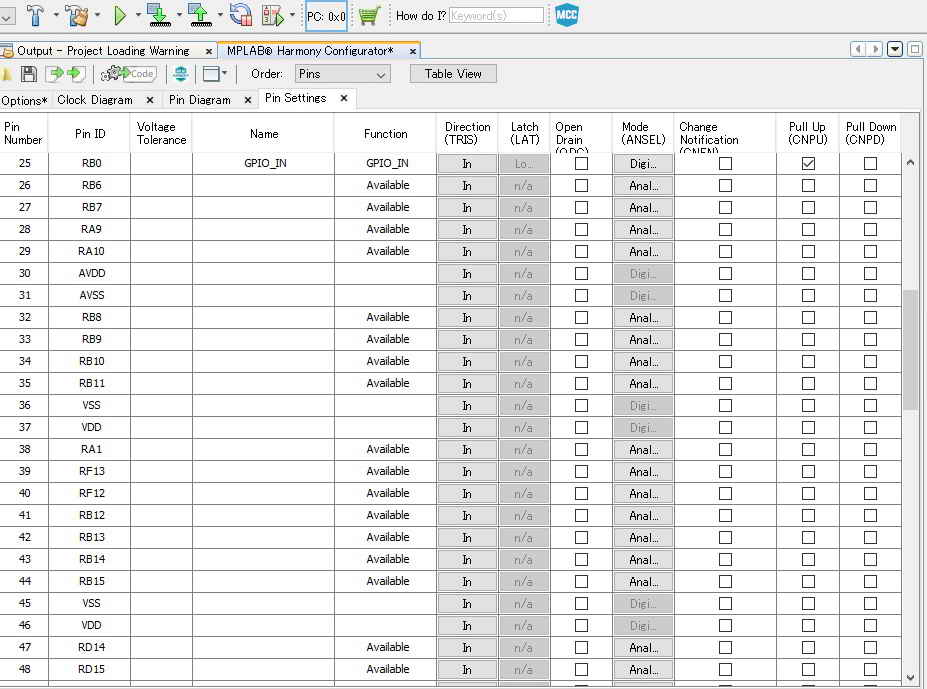Click the scroll documents left arrow
Image resolution: width=927 pixels, height=689 pixels.
[x=858, y=49]
